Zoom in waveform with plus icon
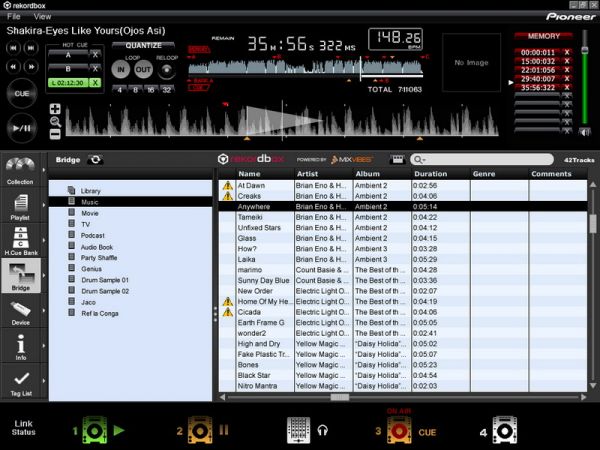Image resolution: width=600 pixels, height=450 pixels. pyautogui.click(x=55, y=109)
